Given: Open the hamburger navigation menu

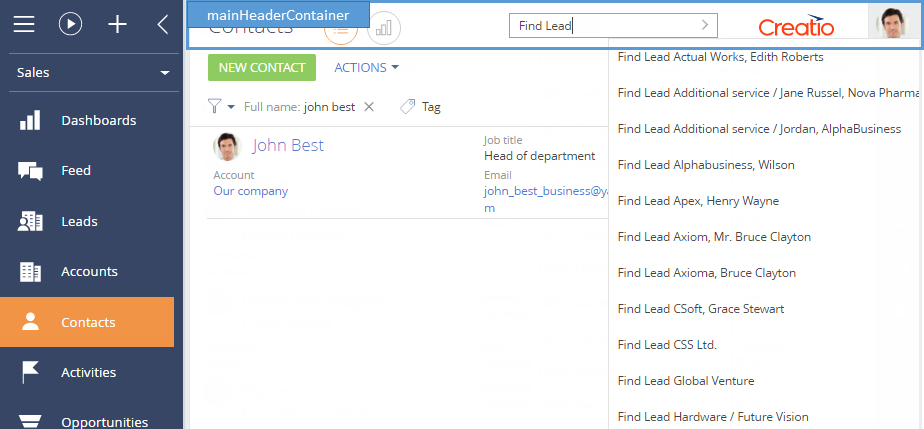Looking at the screenshot, I should tap(24, 25).
